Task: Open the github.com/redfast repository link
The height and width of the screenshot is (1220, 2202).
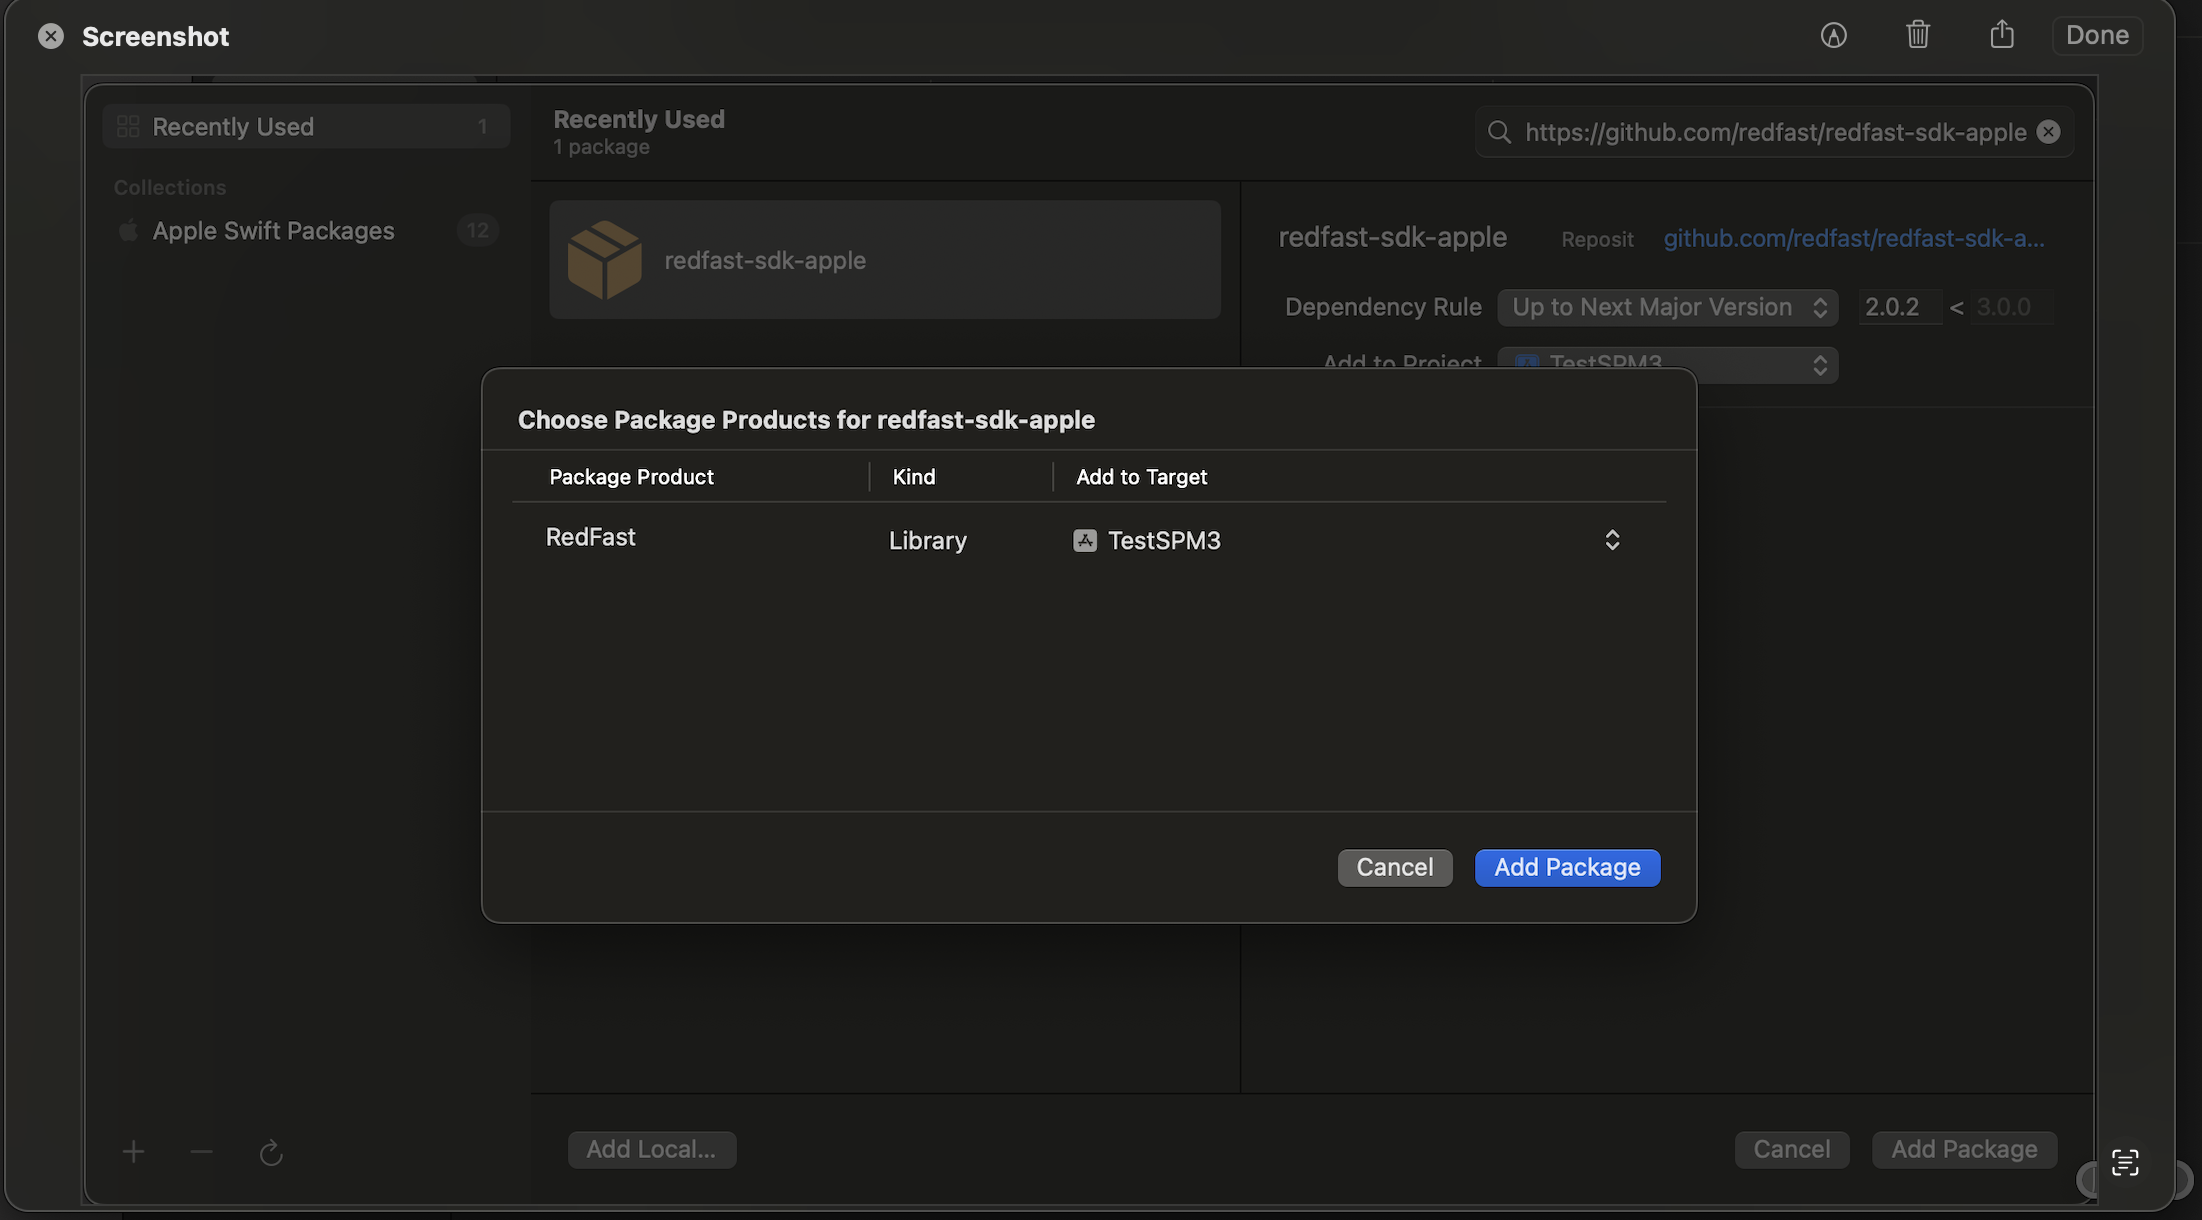Action: point(1853,238)
